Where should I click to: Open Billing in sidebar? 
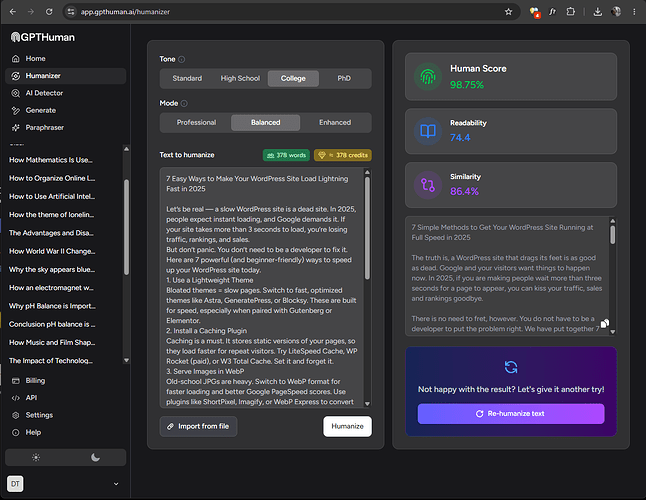pos(66,381)
